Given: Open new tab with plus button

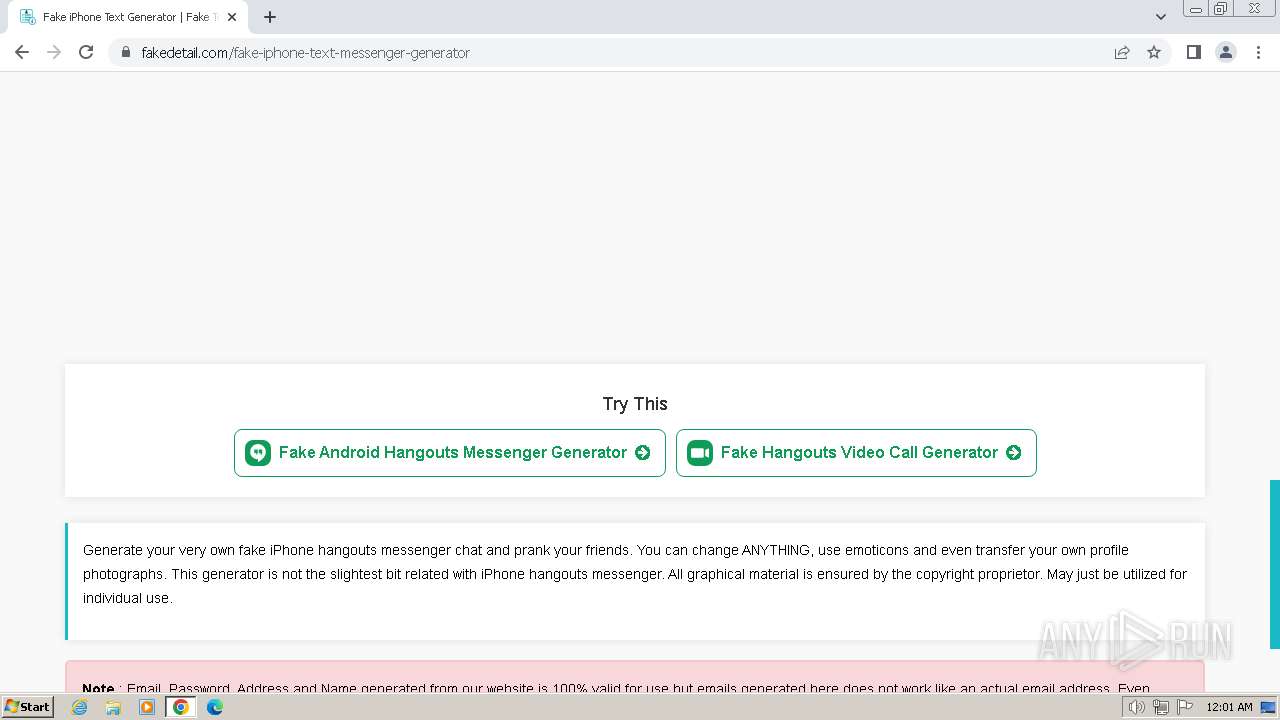Looking at the screenshot, I should (270, 17).
